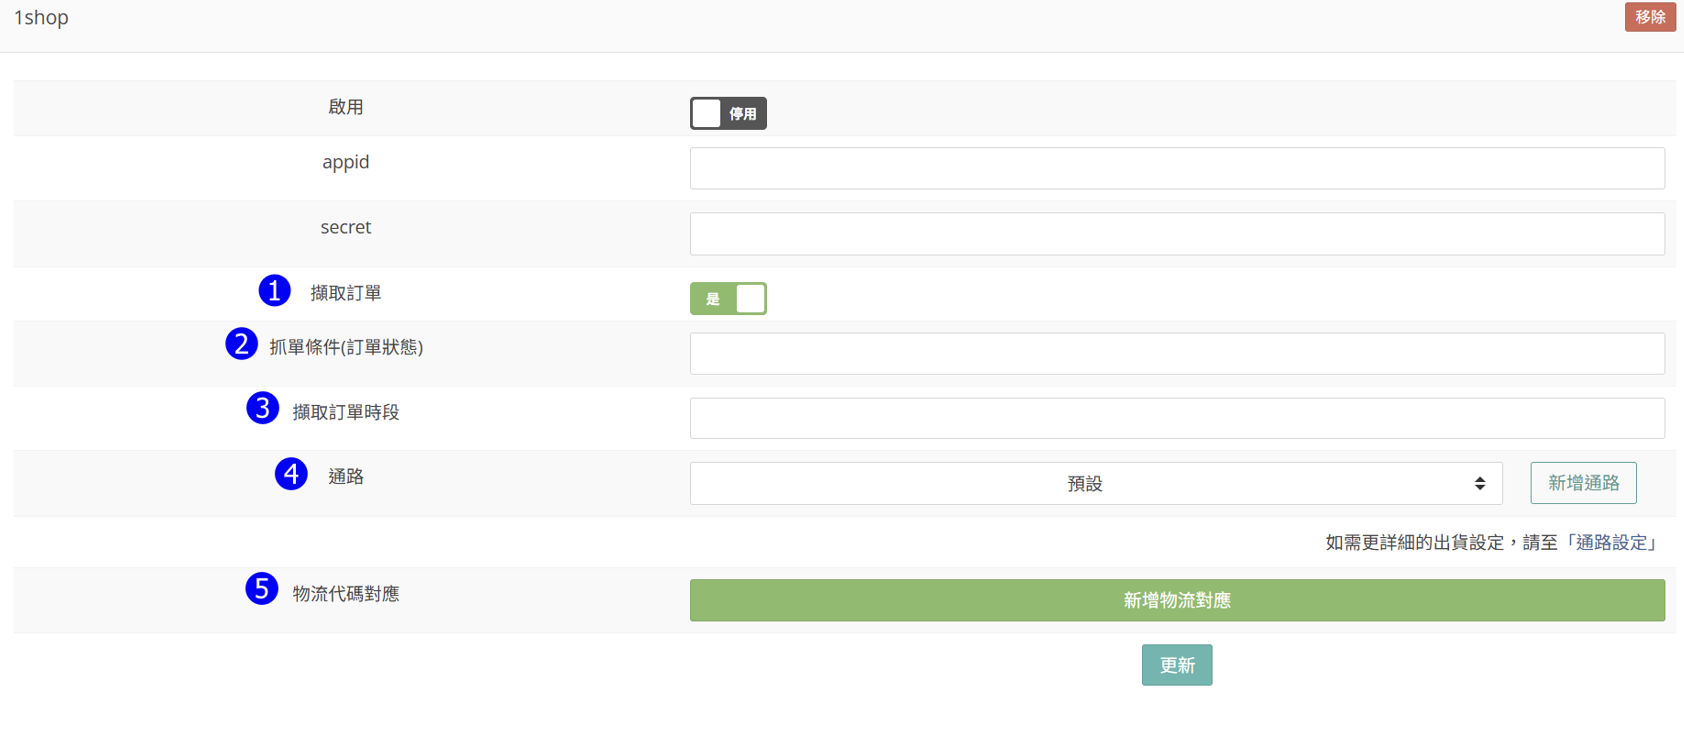
Task: Click the 擷取訂單時段 input field
Action: [1177, 418]
